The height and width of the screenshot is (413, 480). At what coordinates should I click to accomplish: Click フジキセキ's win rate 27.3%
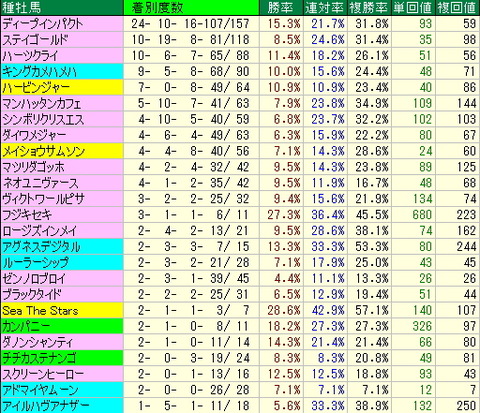[284, 215]
